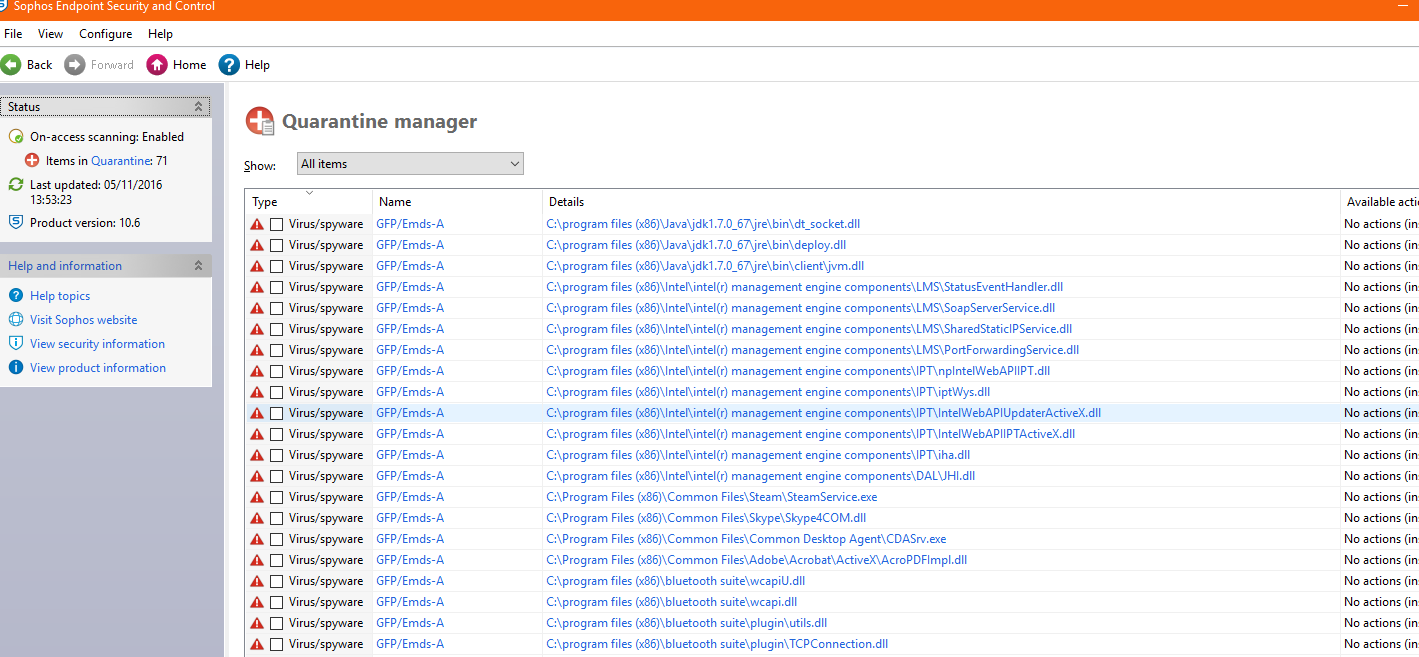Click the grey Forward arrow icon
The width and height of the screenshot is (1419, 657).
(75, 65)
